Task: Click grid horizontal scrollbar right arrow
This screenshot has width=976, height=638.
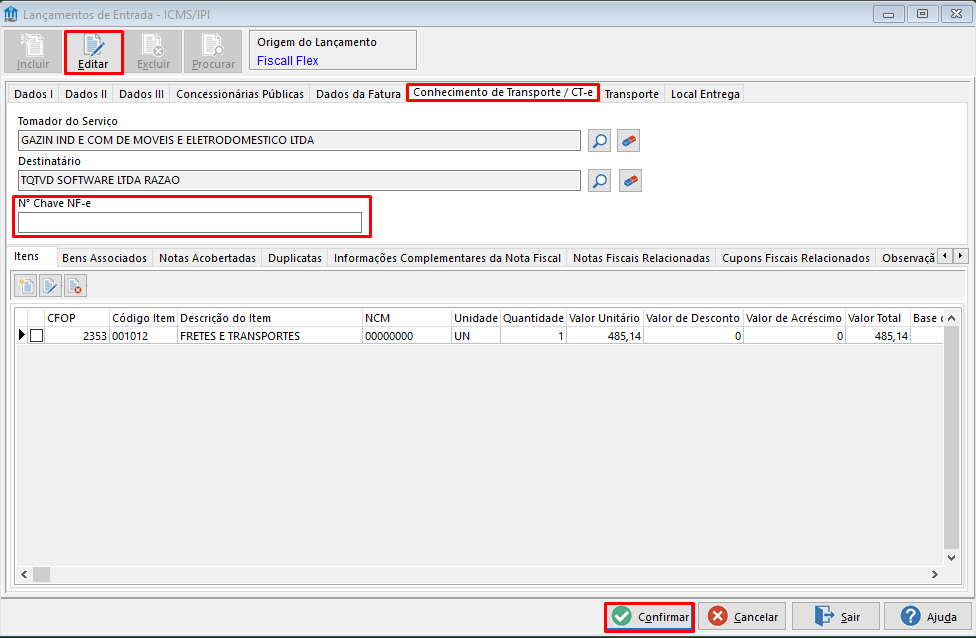Action: pos(934,574)
